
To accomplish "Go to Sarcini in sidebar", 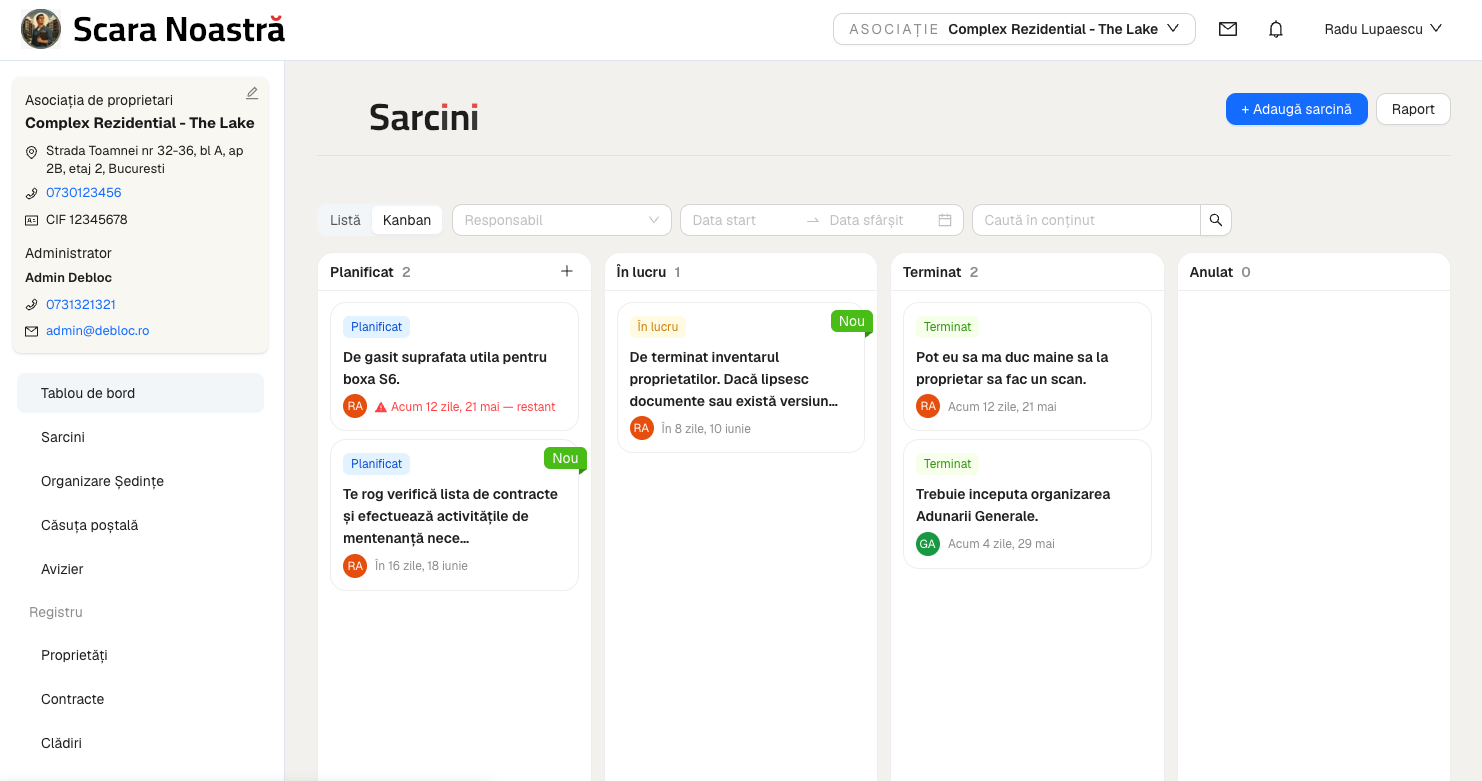I will [140, 437].
